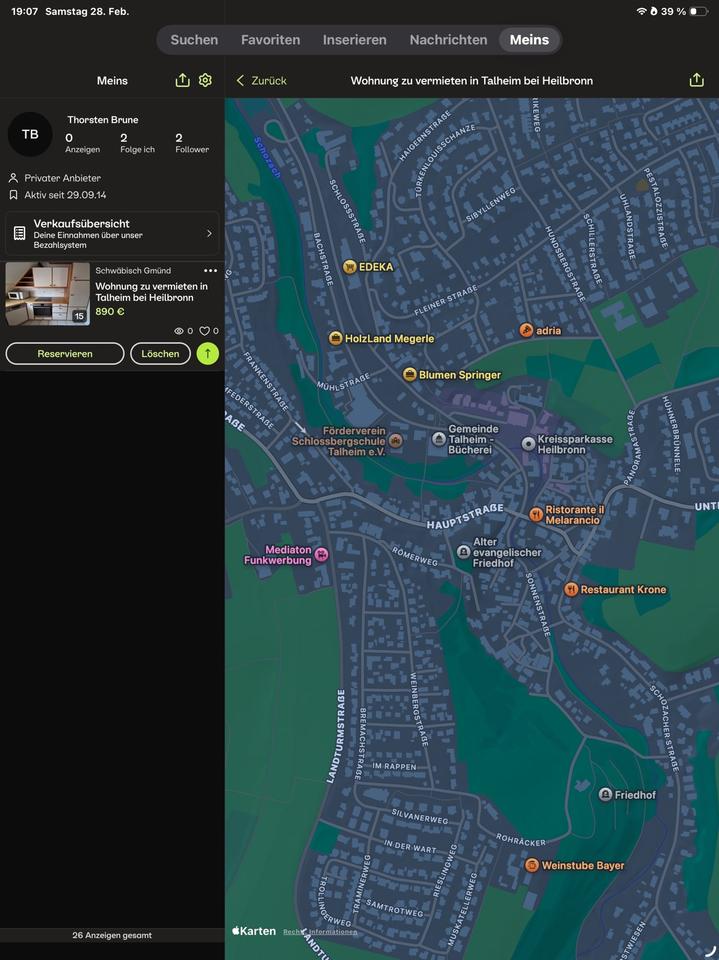Open the Nachrichten tab

tap(448, 40)
